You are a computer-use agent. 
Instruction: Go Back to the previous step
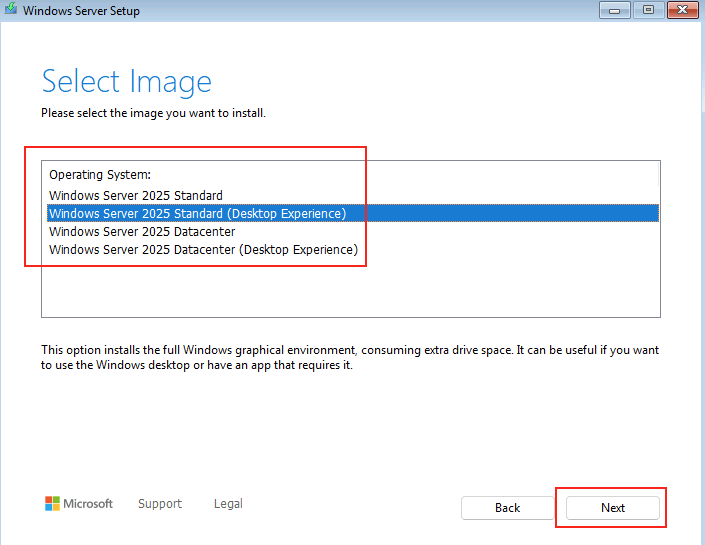(x=508, y=508)
